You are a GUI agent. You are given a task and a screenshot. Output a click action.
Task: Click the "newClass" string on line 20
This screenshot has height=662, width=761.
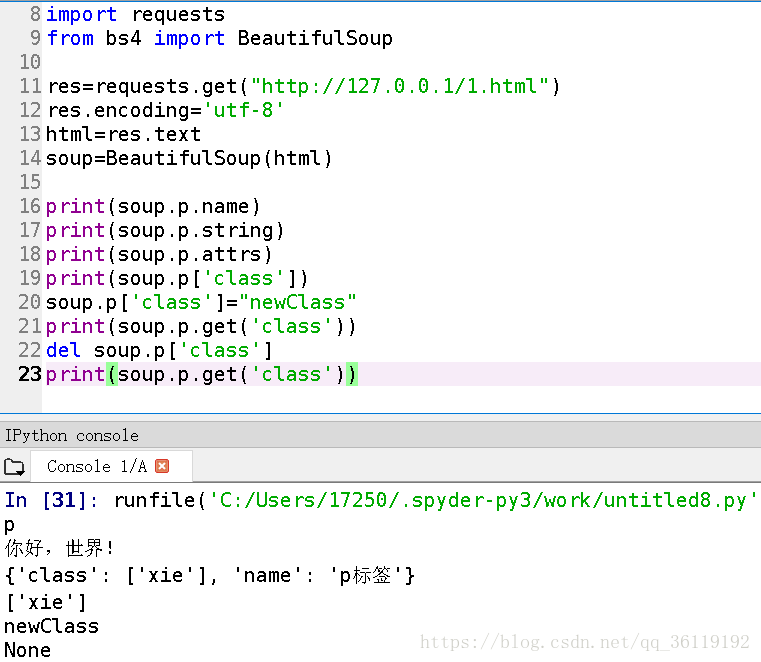coord(298,302)
